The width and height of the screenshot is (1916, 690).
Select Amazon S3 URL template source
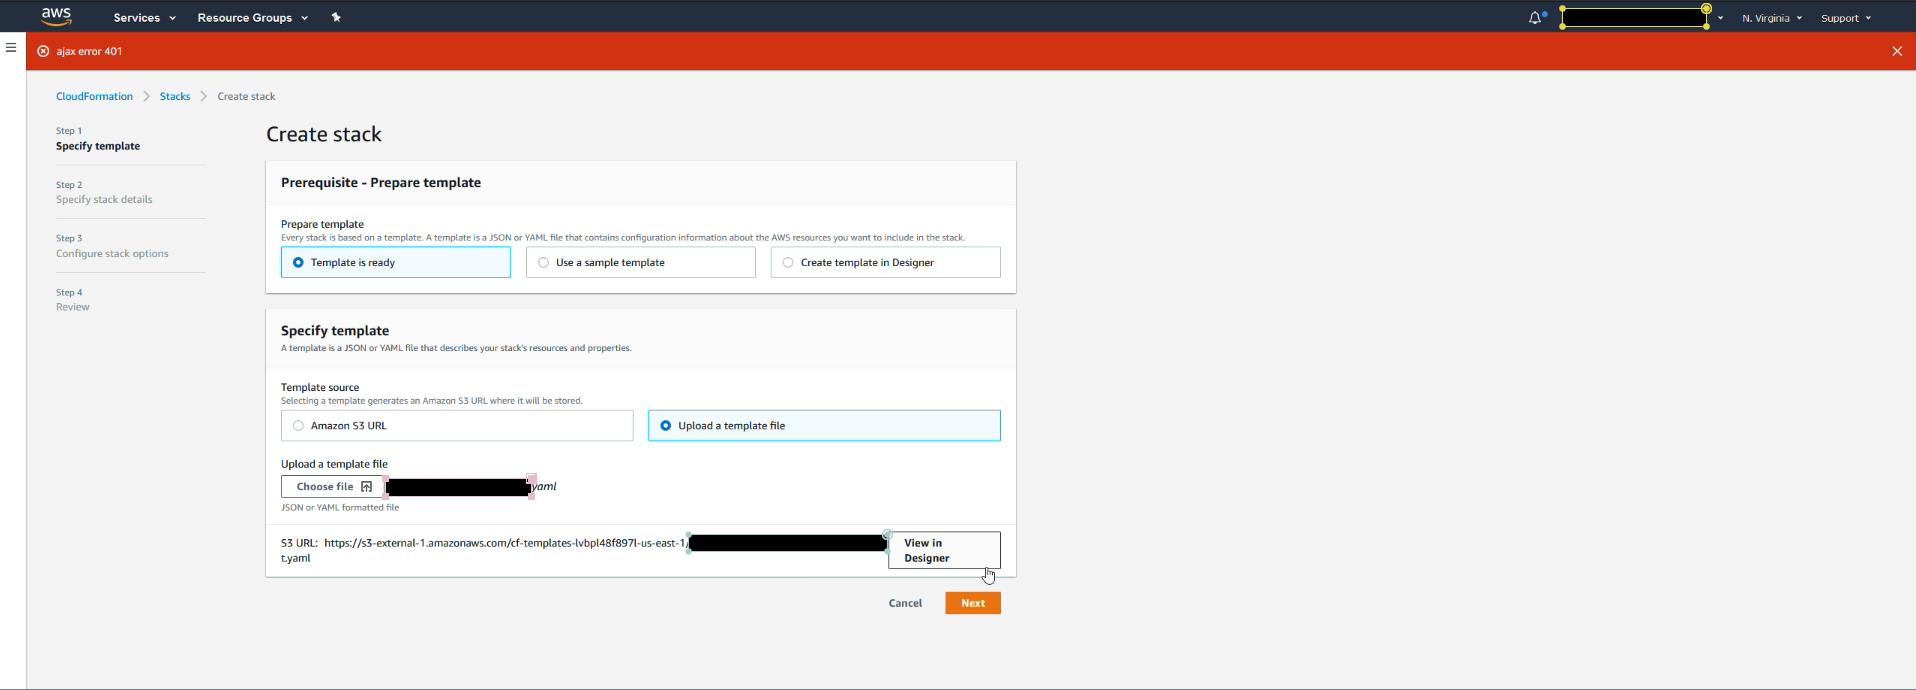click(457, 425)
